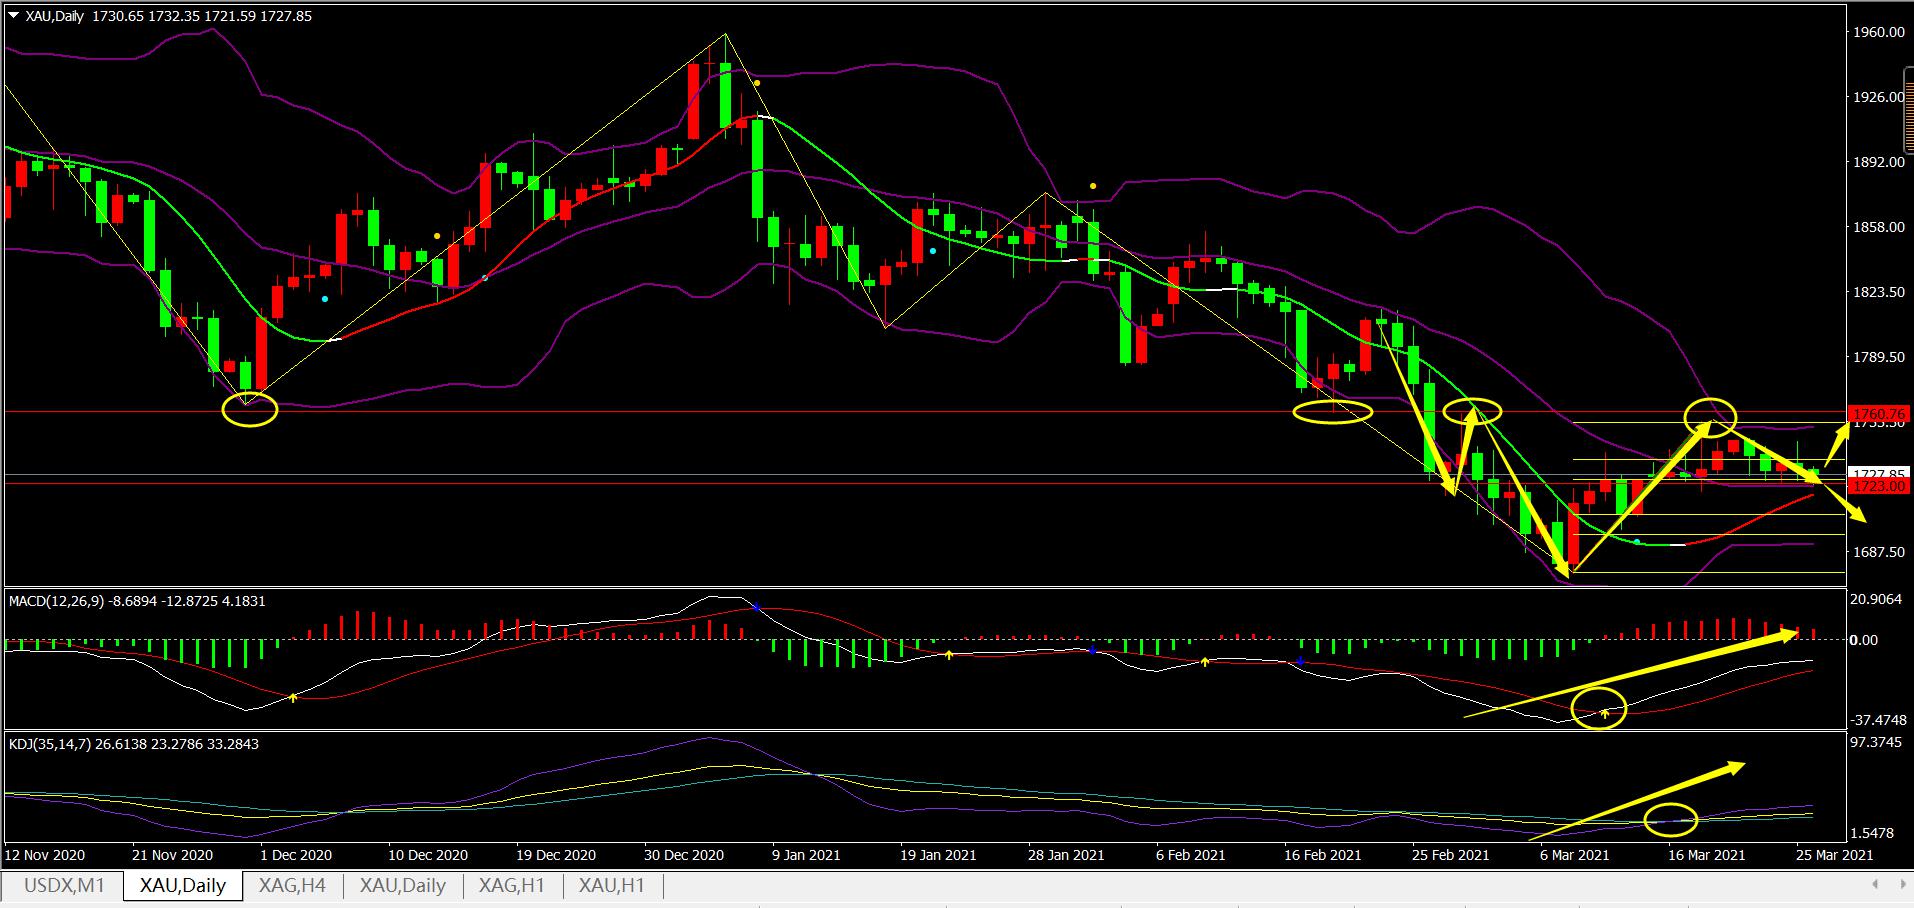Click the 1858.00 price axis label
This screenshot has width=1914, height=908.
pos(1878,227)
